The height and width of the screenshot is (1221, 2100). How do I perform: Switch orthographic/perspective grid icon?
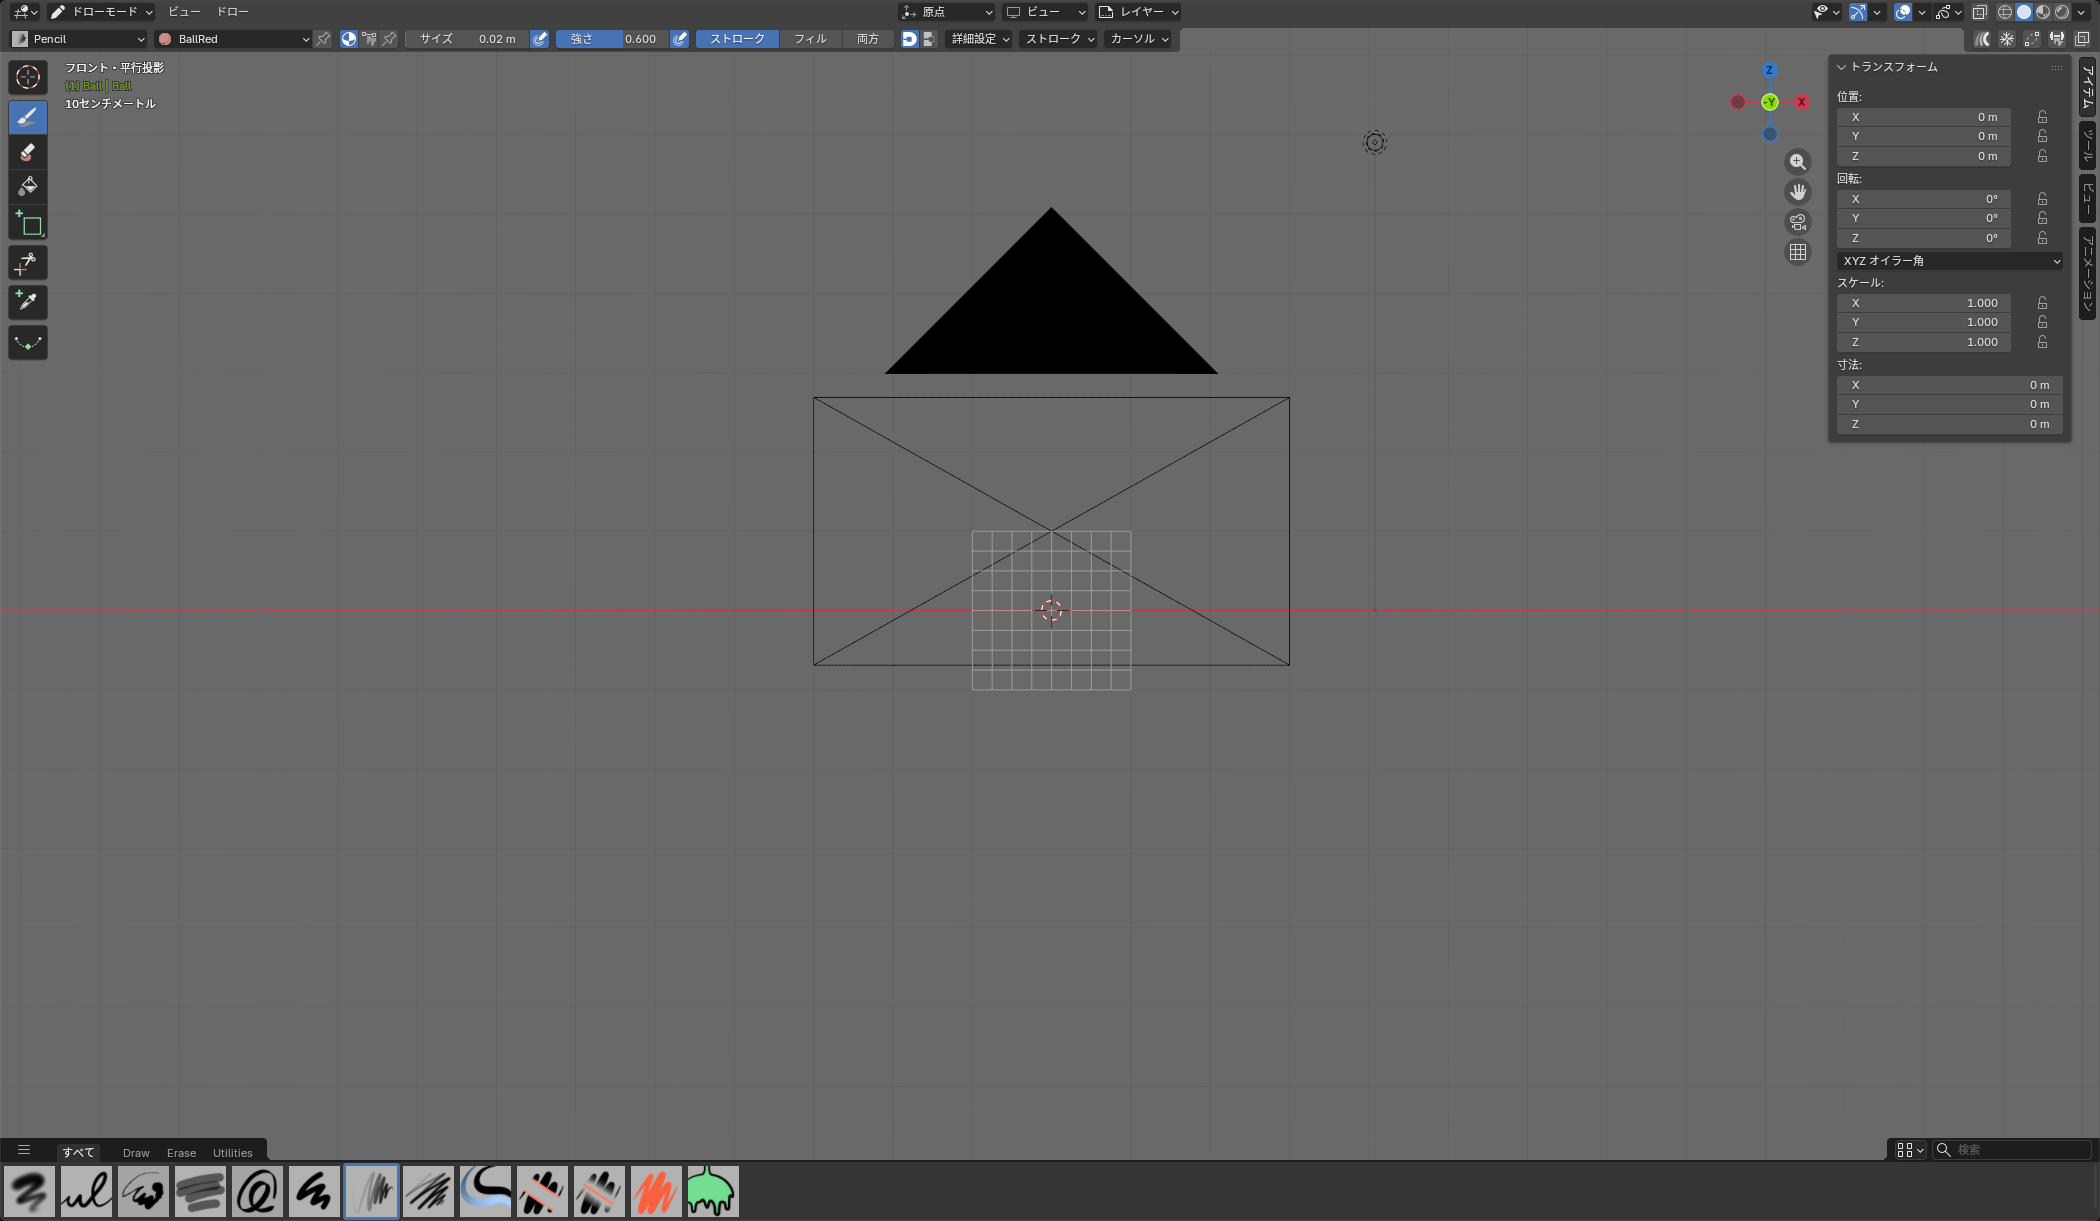[1798, 252]
